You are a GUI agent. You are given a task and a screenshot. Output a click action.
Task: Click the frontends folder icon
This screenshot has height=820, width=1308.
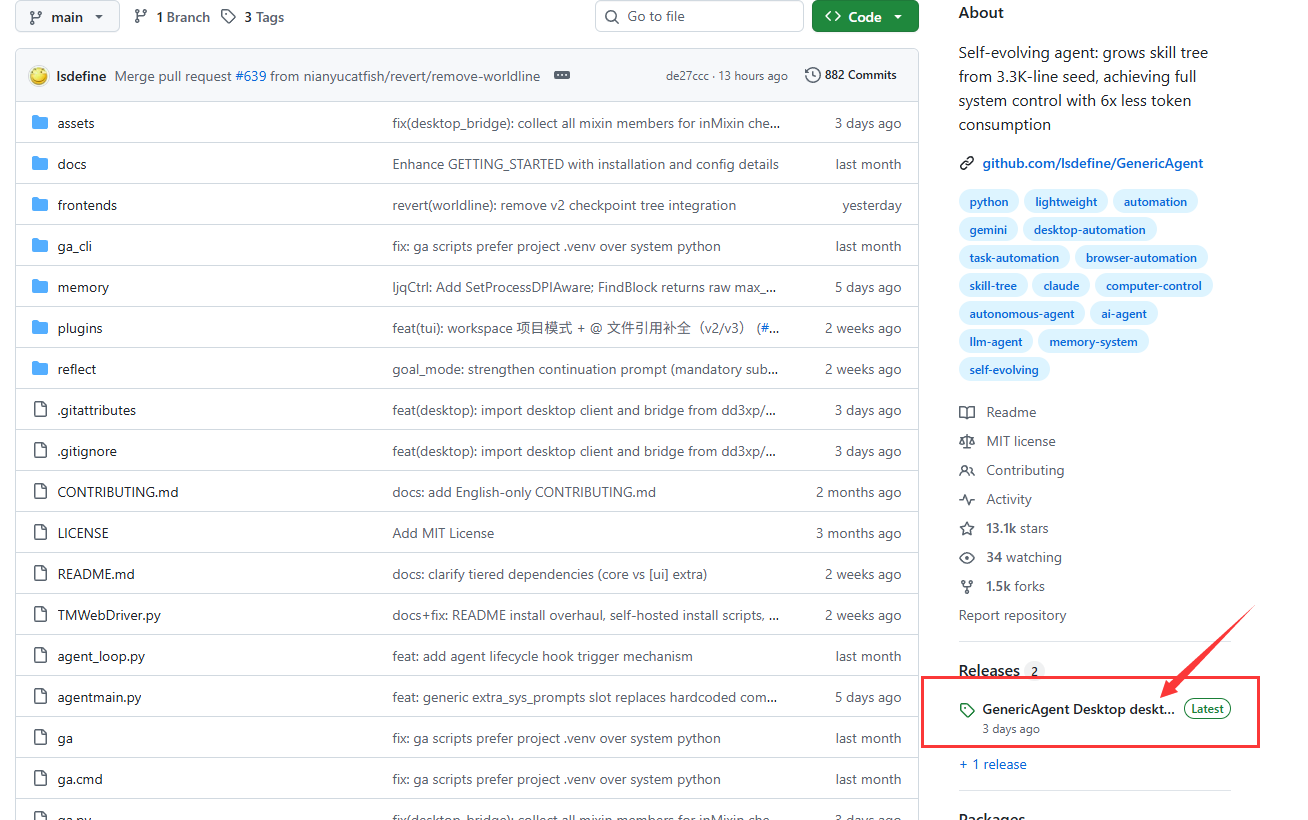click(40, 205)
